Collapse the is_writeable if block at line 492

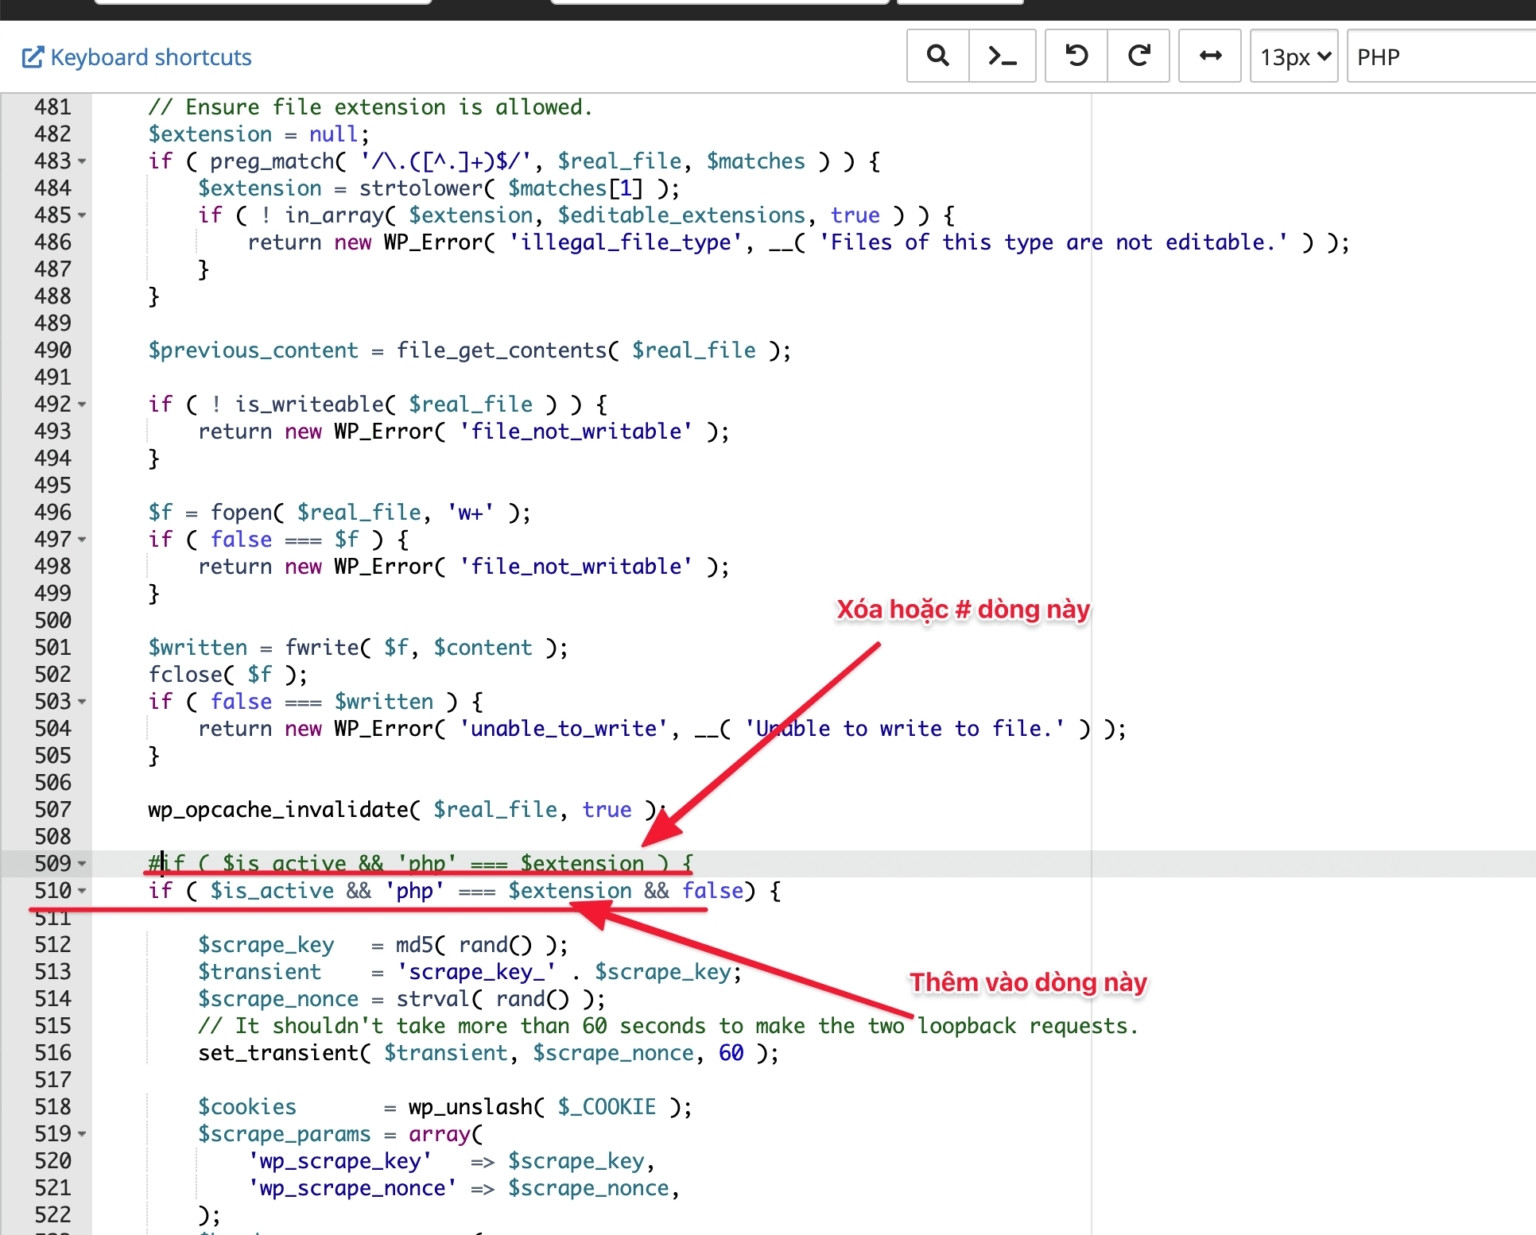(81, 404)
